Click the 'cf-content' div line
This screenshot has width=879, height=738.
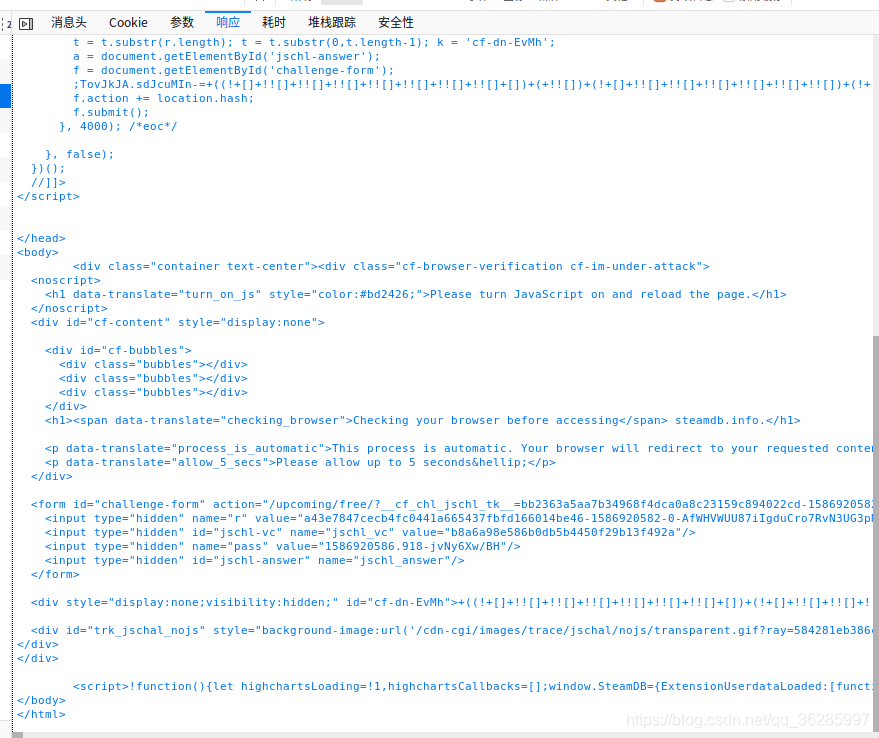[178, 323]
